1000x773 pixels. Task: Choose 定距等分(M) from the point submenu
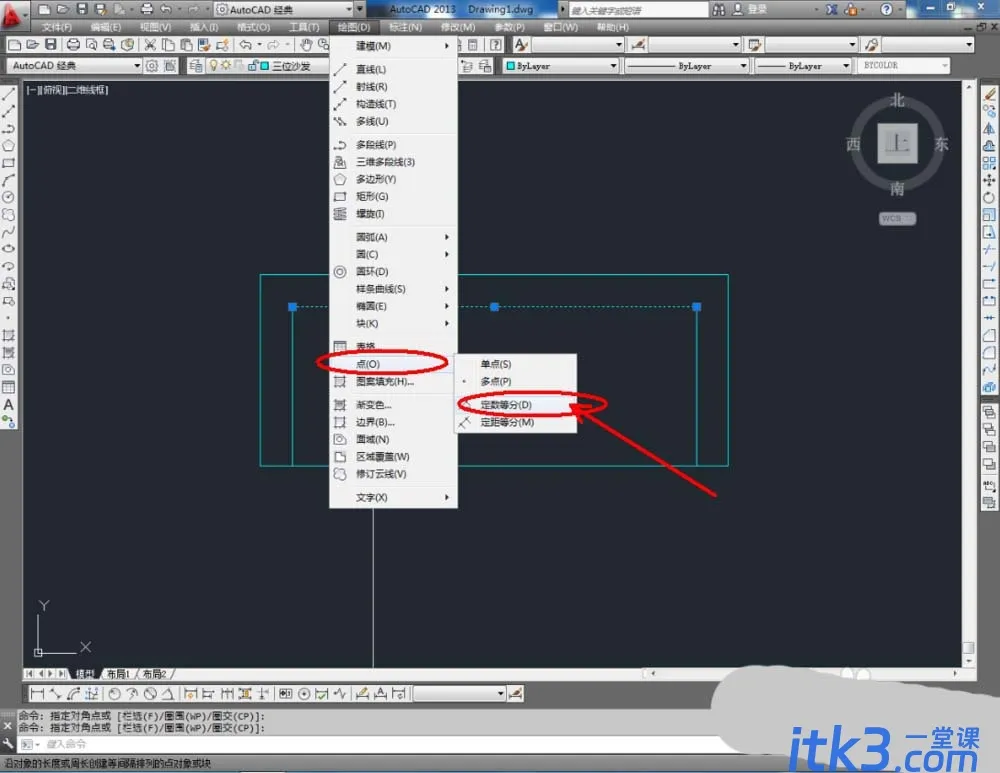515,422
